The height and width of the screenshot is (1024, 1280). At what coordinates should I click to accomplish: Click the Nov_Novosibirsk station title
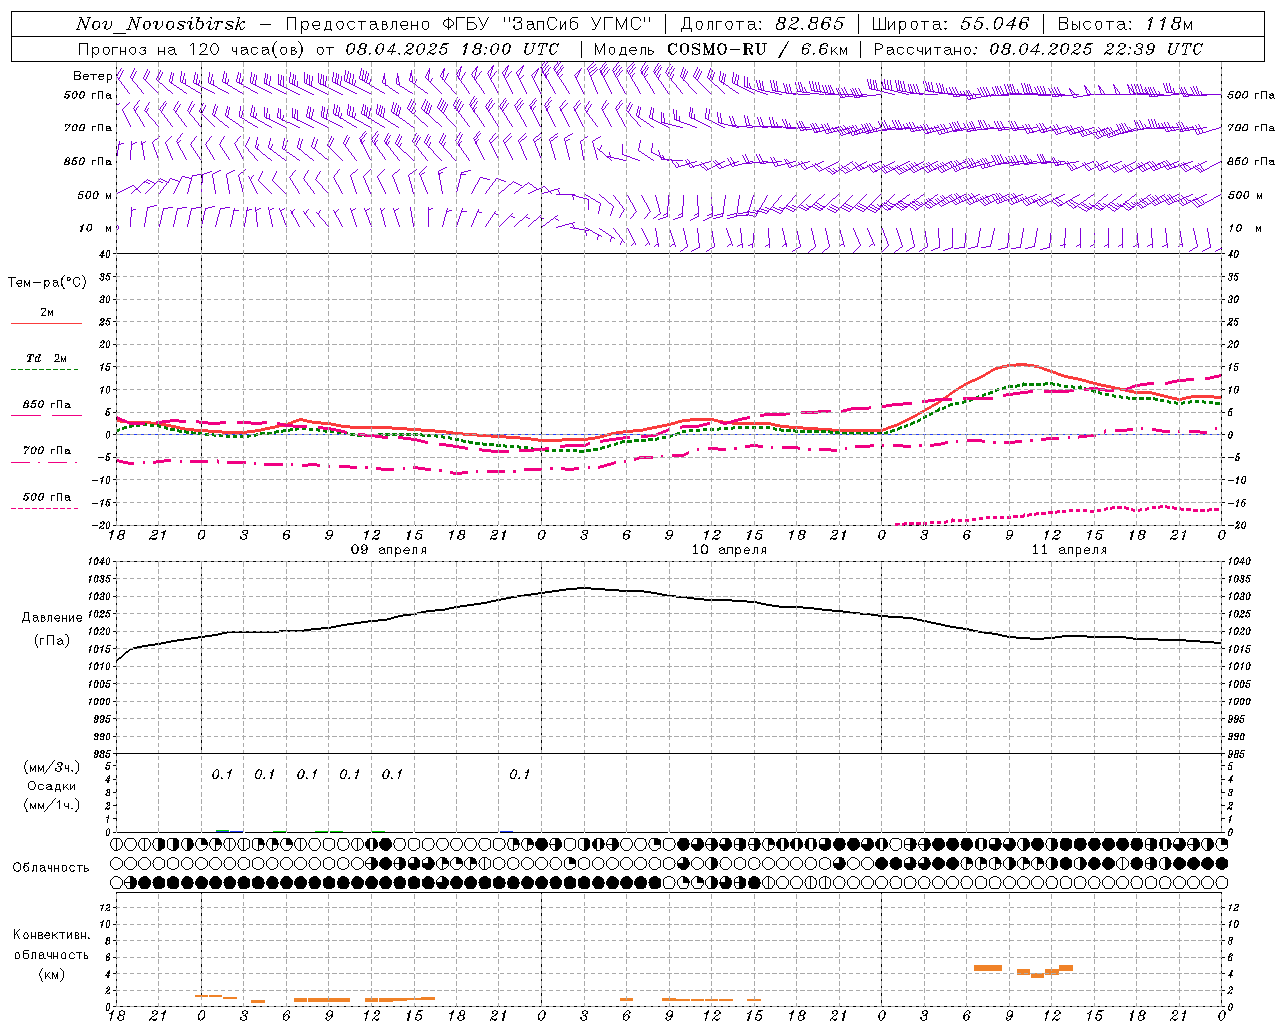pyautogui.click(x=161, y=24)
